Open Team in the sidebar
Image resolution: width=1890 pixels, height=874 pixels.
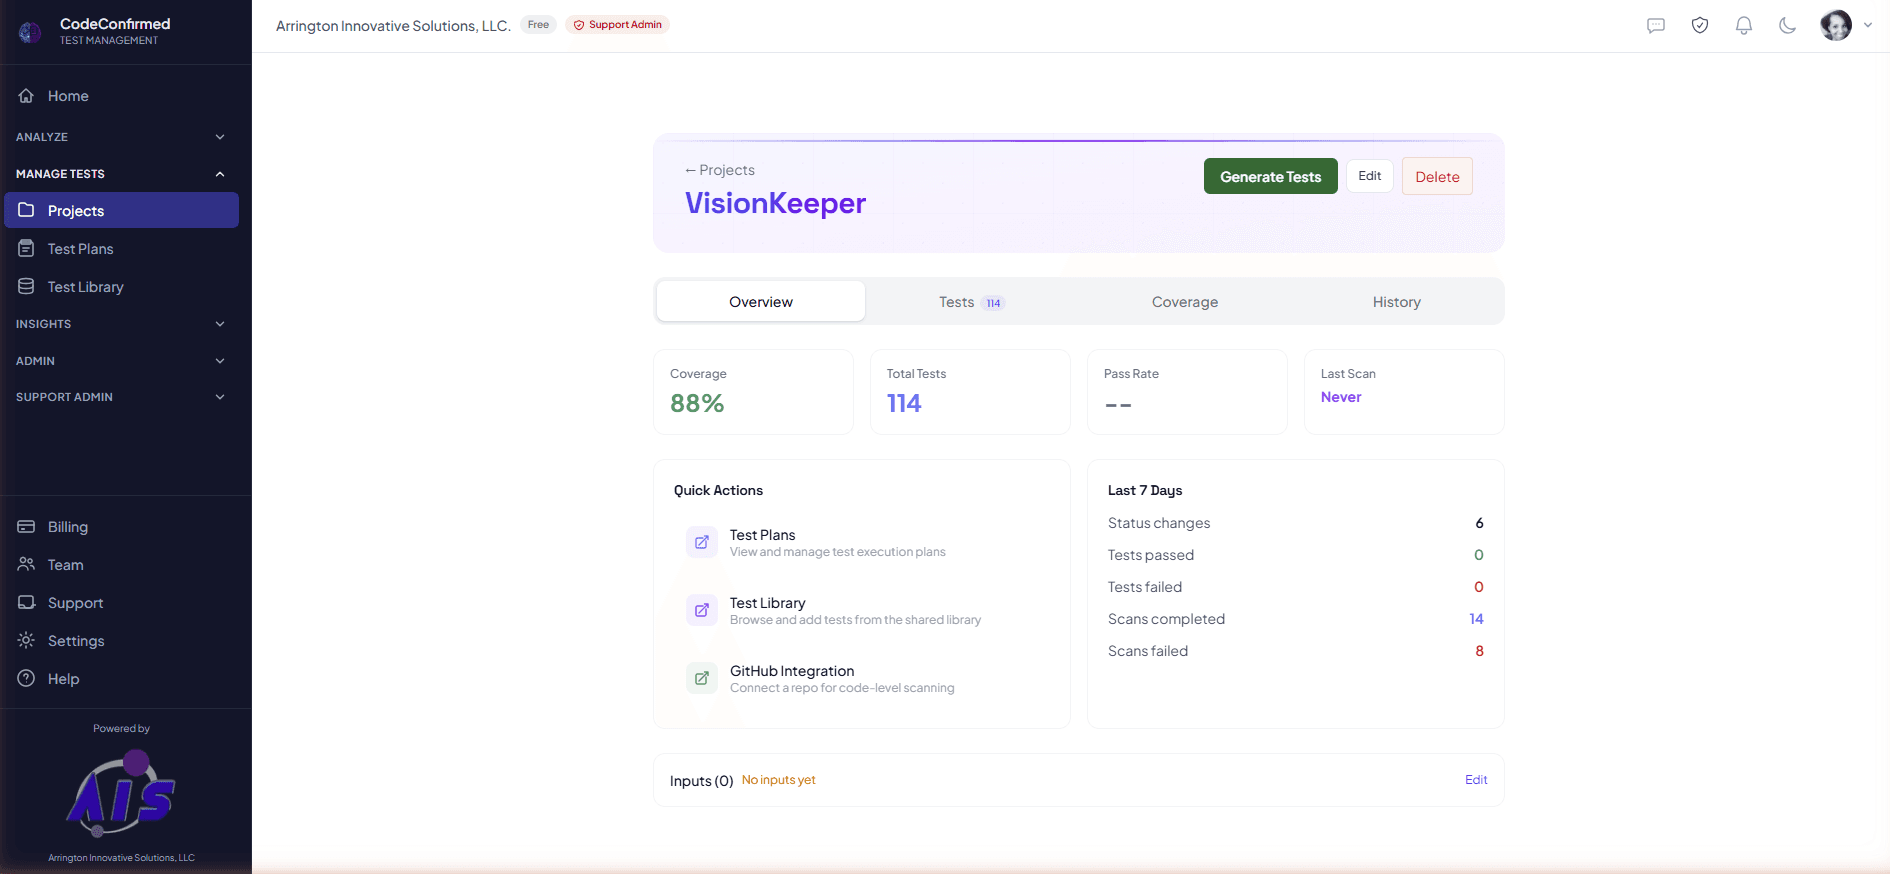point(121,564)
